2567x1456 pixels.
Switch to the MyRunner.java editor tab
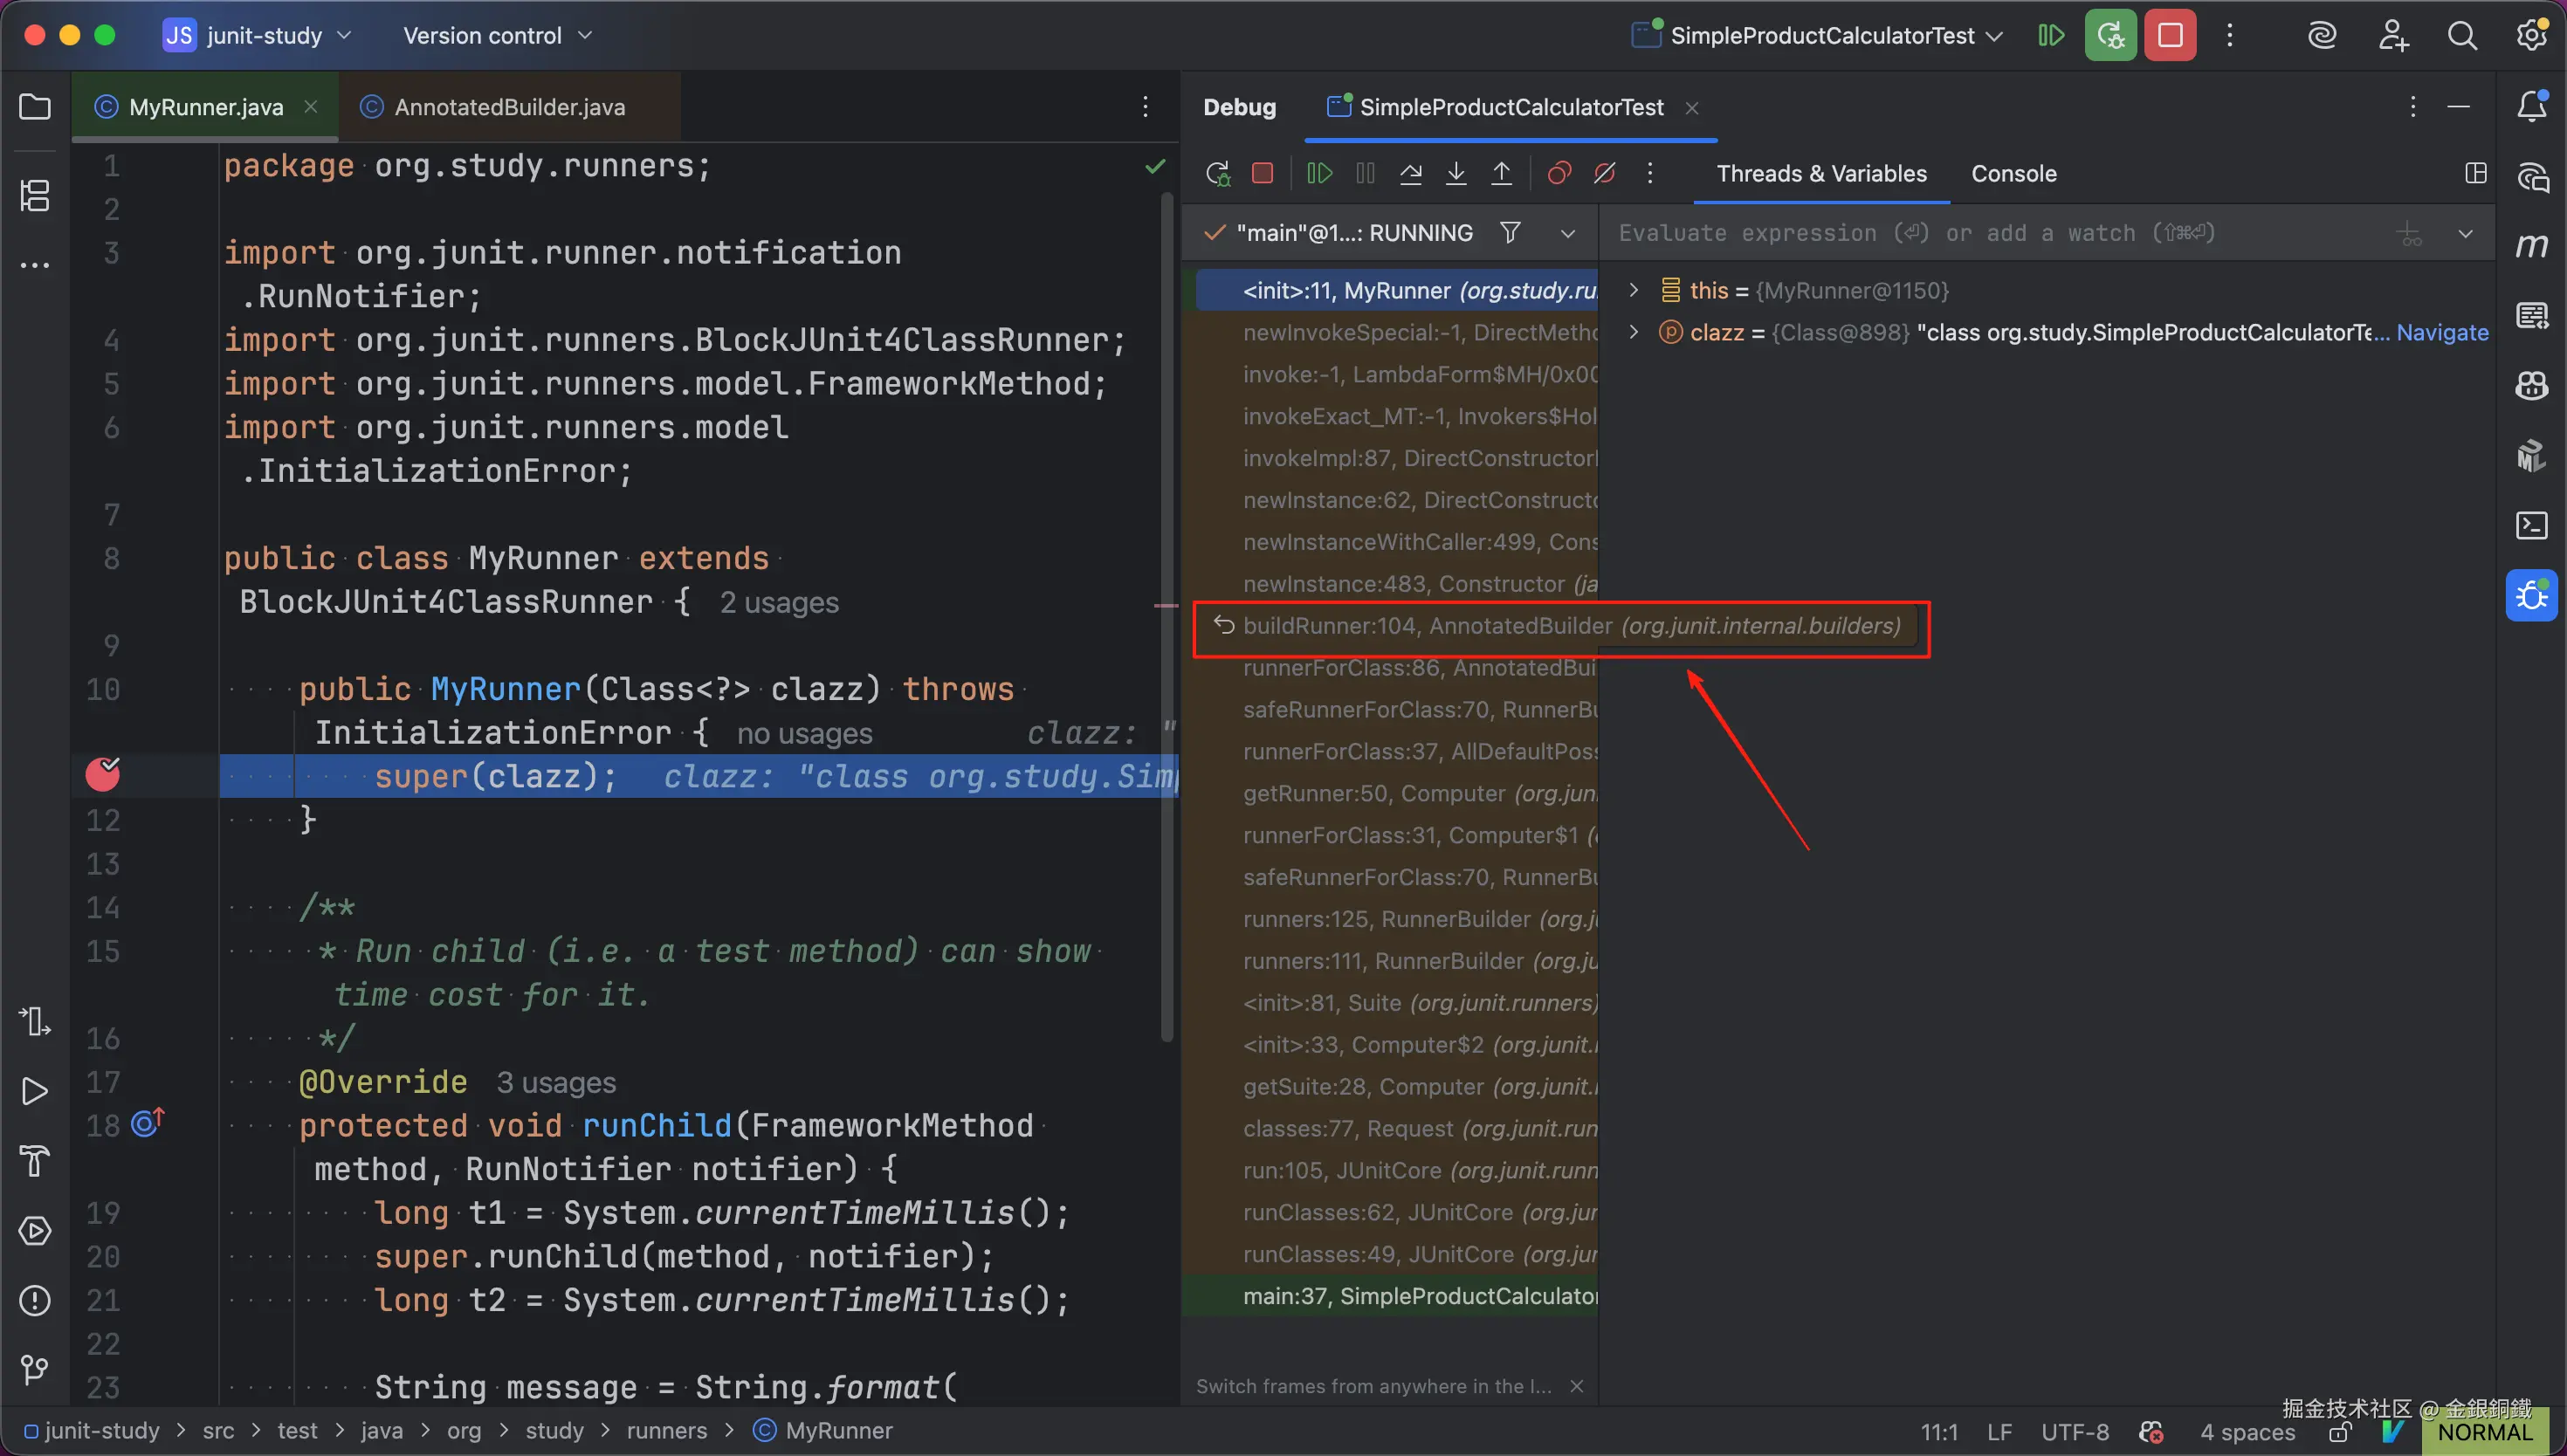point(206,107)
